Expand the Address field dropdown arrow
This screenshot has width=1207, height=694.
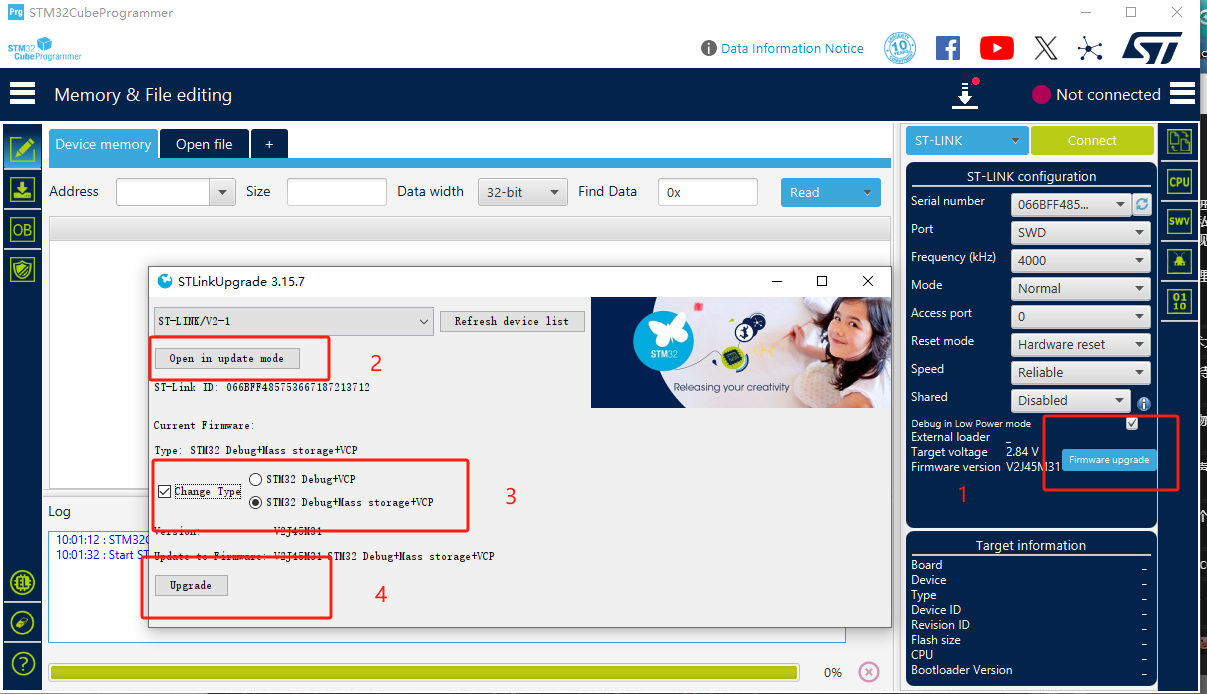coord(222,192)
